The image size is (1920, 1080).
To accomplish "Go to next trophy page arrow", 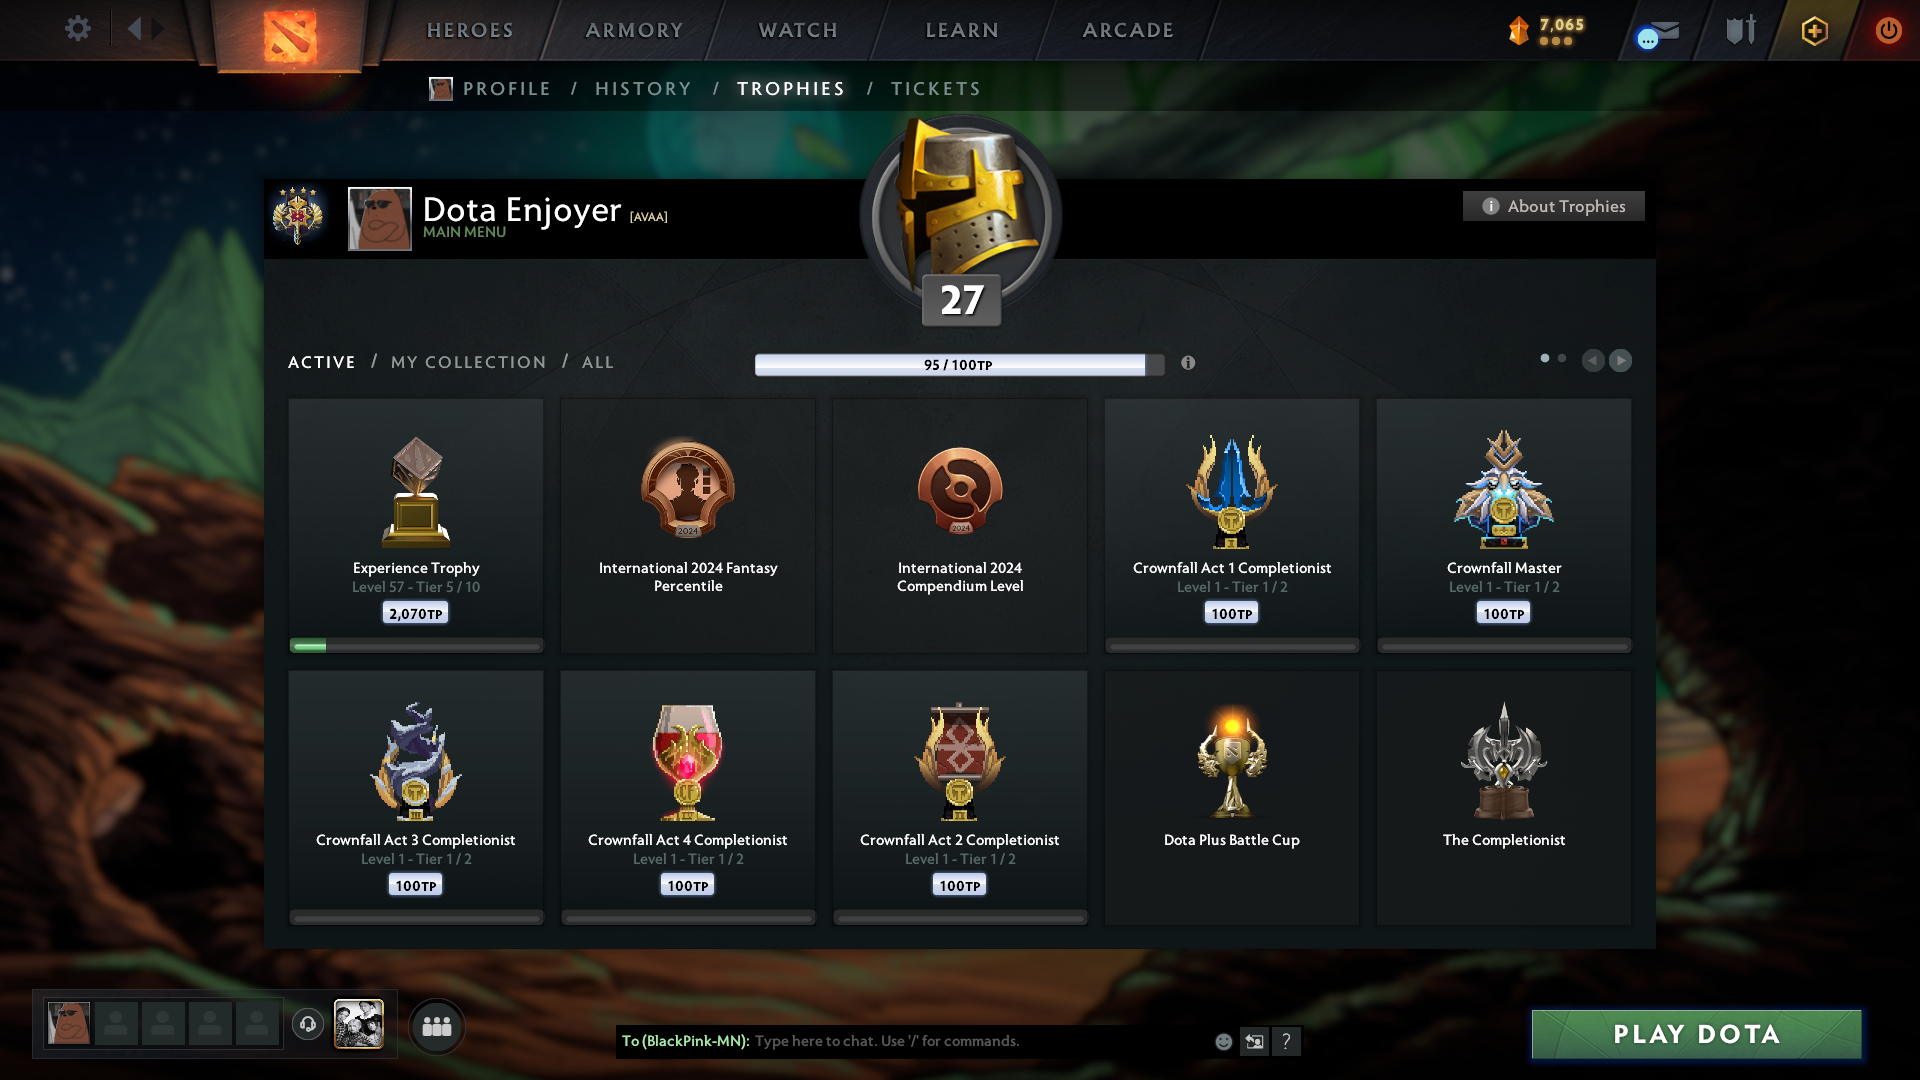I will pyautogui.click(x=1621, y=360).
